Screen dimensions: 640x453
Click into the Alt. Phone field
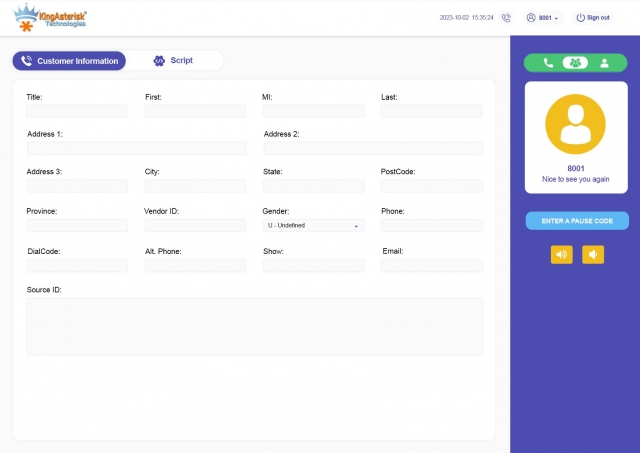tap(195, 266)
